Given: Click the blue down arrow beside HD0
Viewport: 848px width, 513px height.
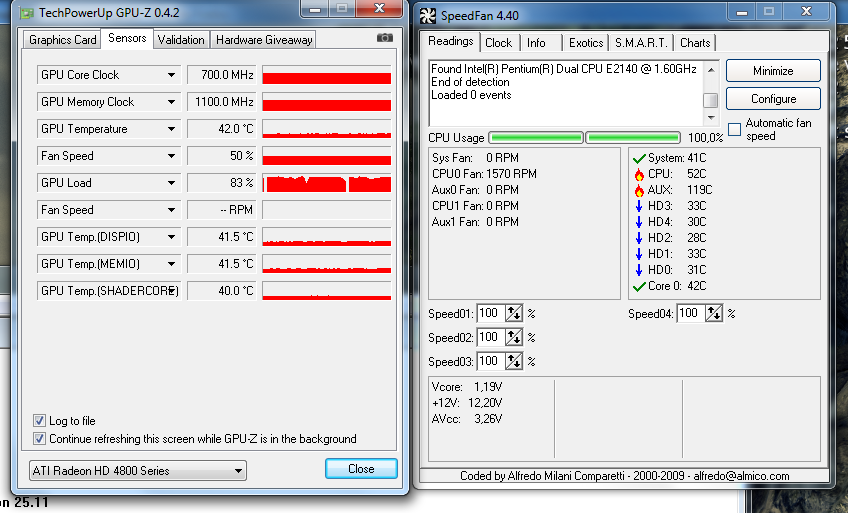Looking at the screenshot, I should click(x=639, y=270).
